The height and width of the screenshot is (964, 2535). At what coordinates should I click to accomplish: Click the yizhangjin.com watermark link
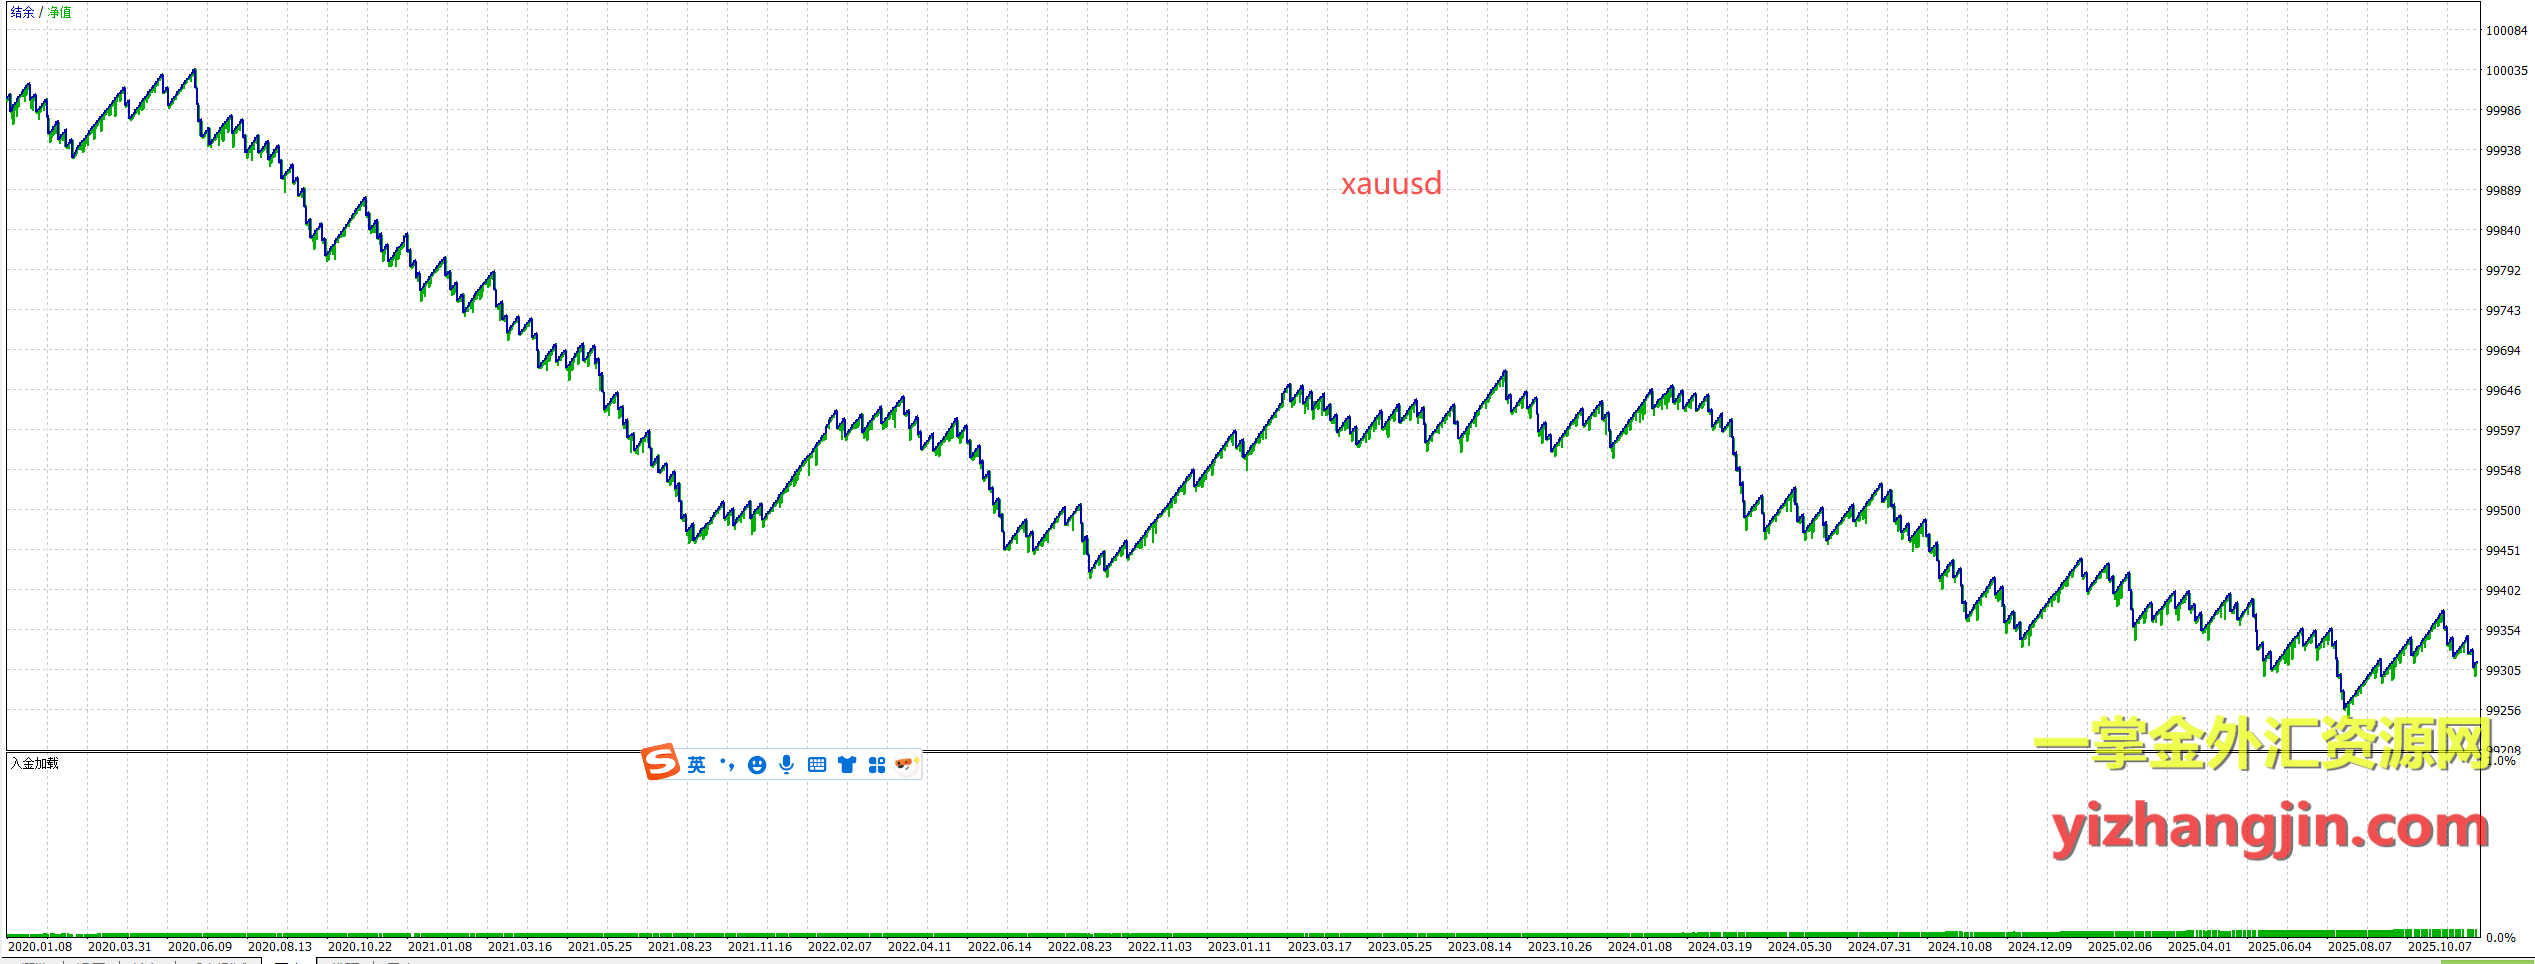[2269, 829]
